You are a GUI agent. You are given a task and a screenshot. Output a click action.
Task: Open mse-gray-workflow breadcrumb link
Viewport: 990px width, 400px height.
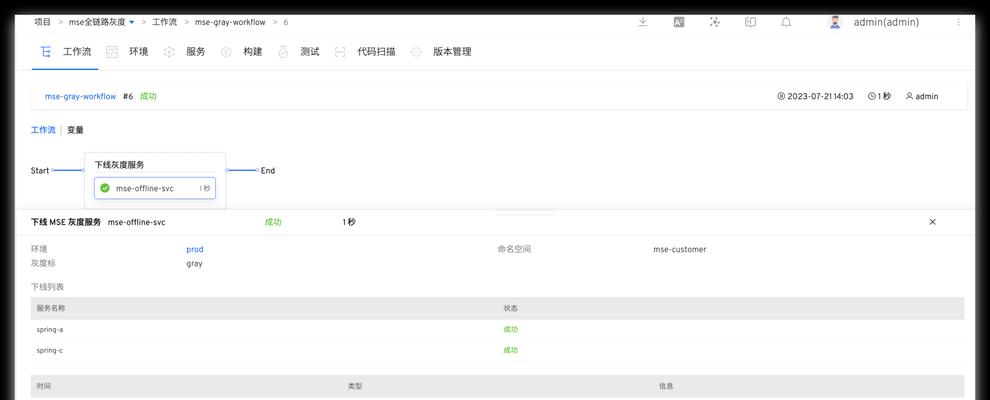click(x=230, y=22)
